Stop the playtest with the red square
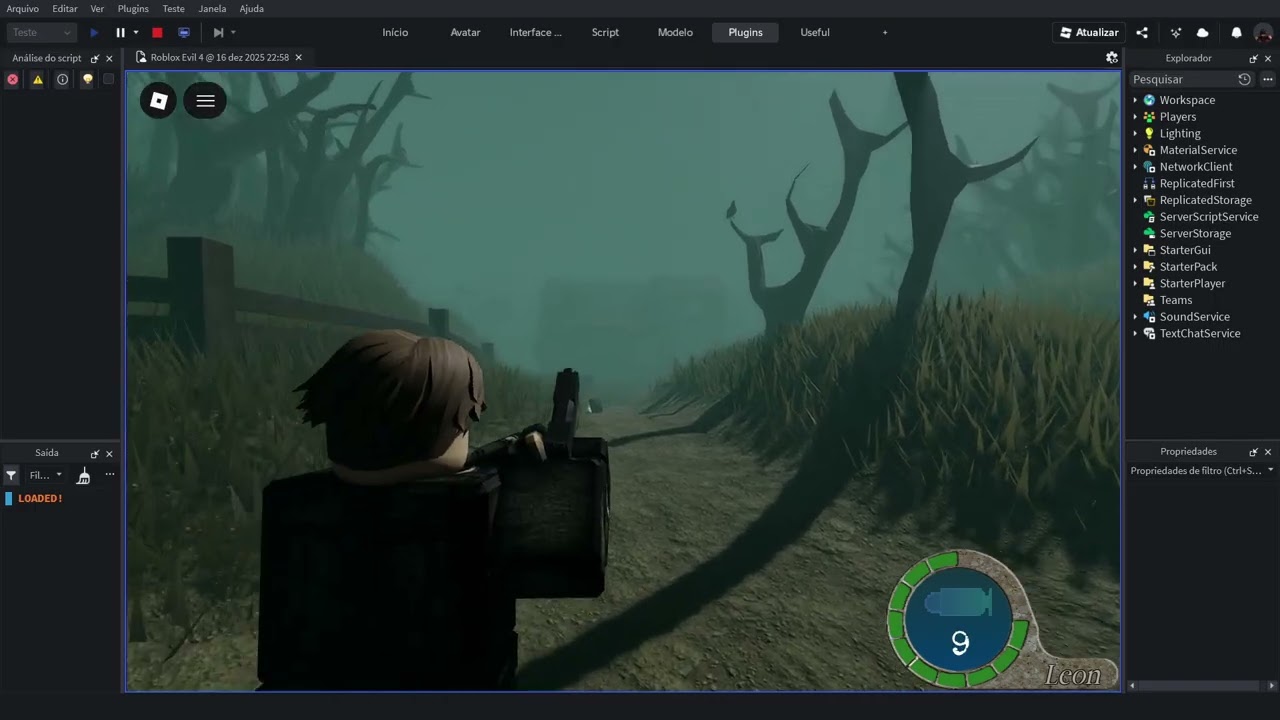 (157, 33)
